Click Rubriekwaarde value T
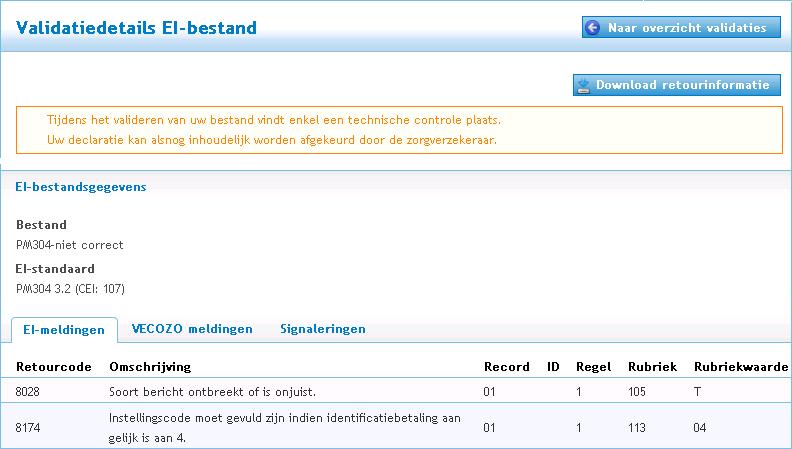The height and width of the screenshot is (449, 792). coord(698,391)
